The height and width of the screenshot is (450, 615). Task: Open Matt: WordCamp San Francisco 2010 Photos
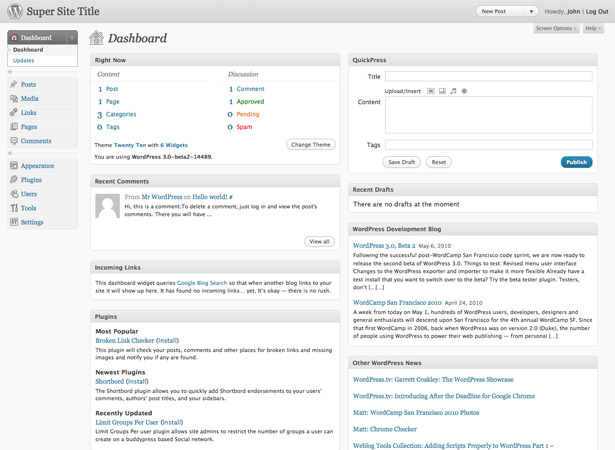click(x=416, y=412)
